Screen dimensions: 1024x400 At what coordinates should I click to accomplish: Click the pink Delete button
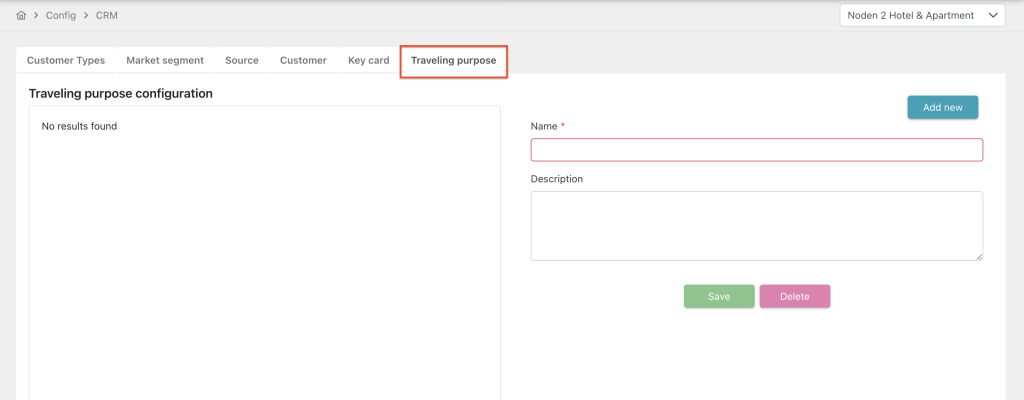click(794, 296)
